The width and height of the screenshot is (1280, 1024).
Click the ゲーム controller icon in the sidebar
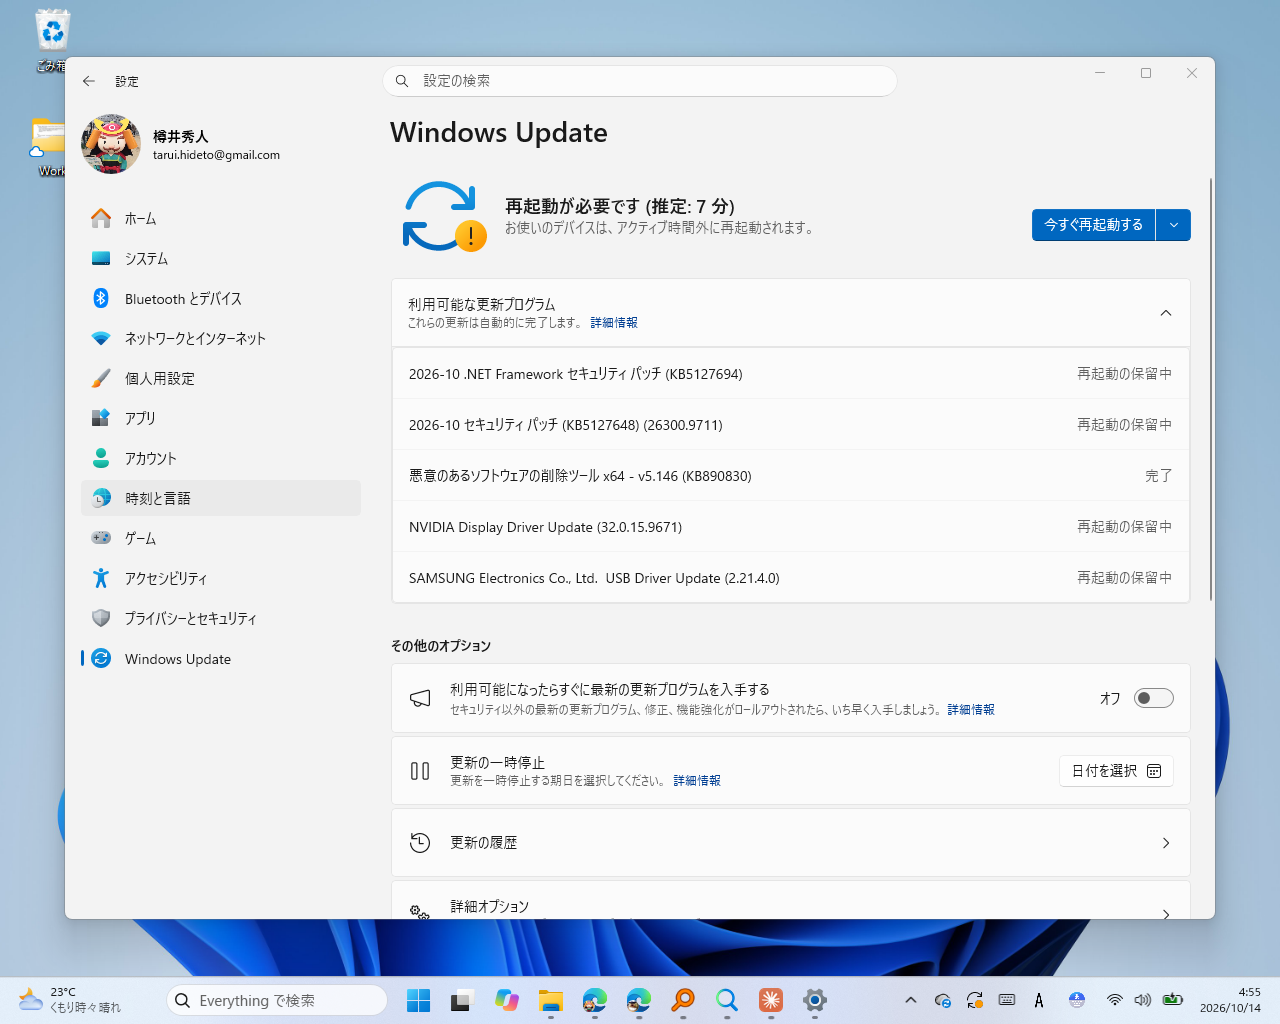[x=101, y=538]
